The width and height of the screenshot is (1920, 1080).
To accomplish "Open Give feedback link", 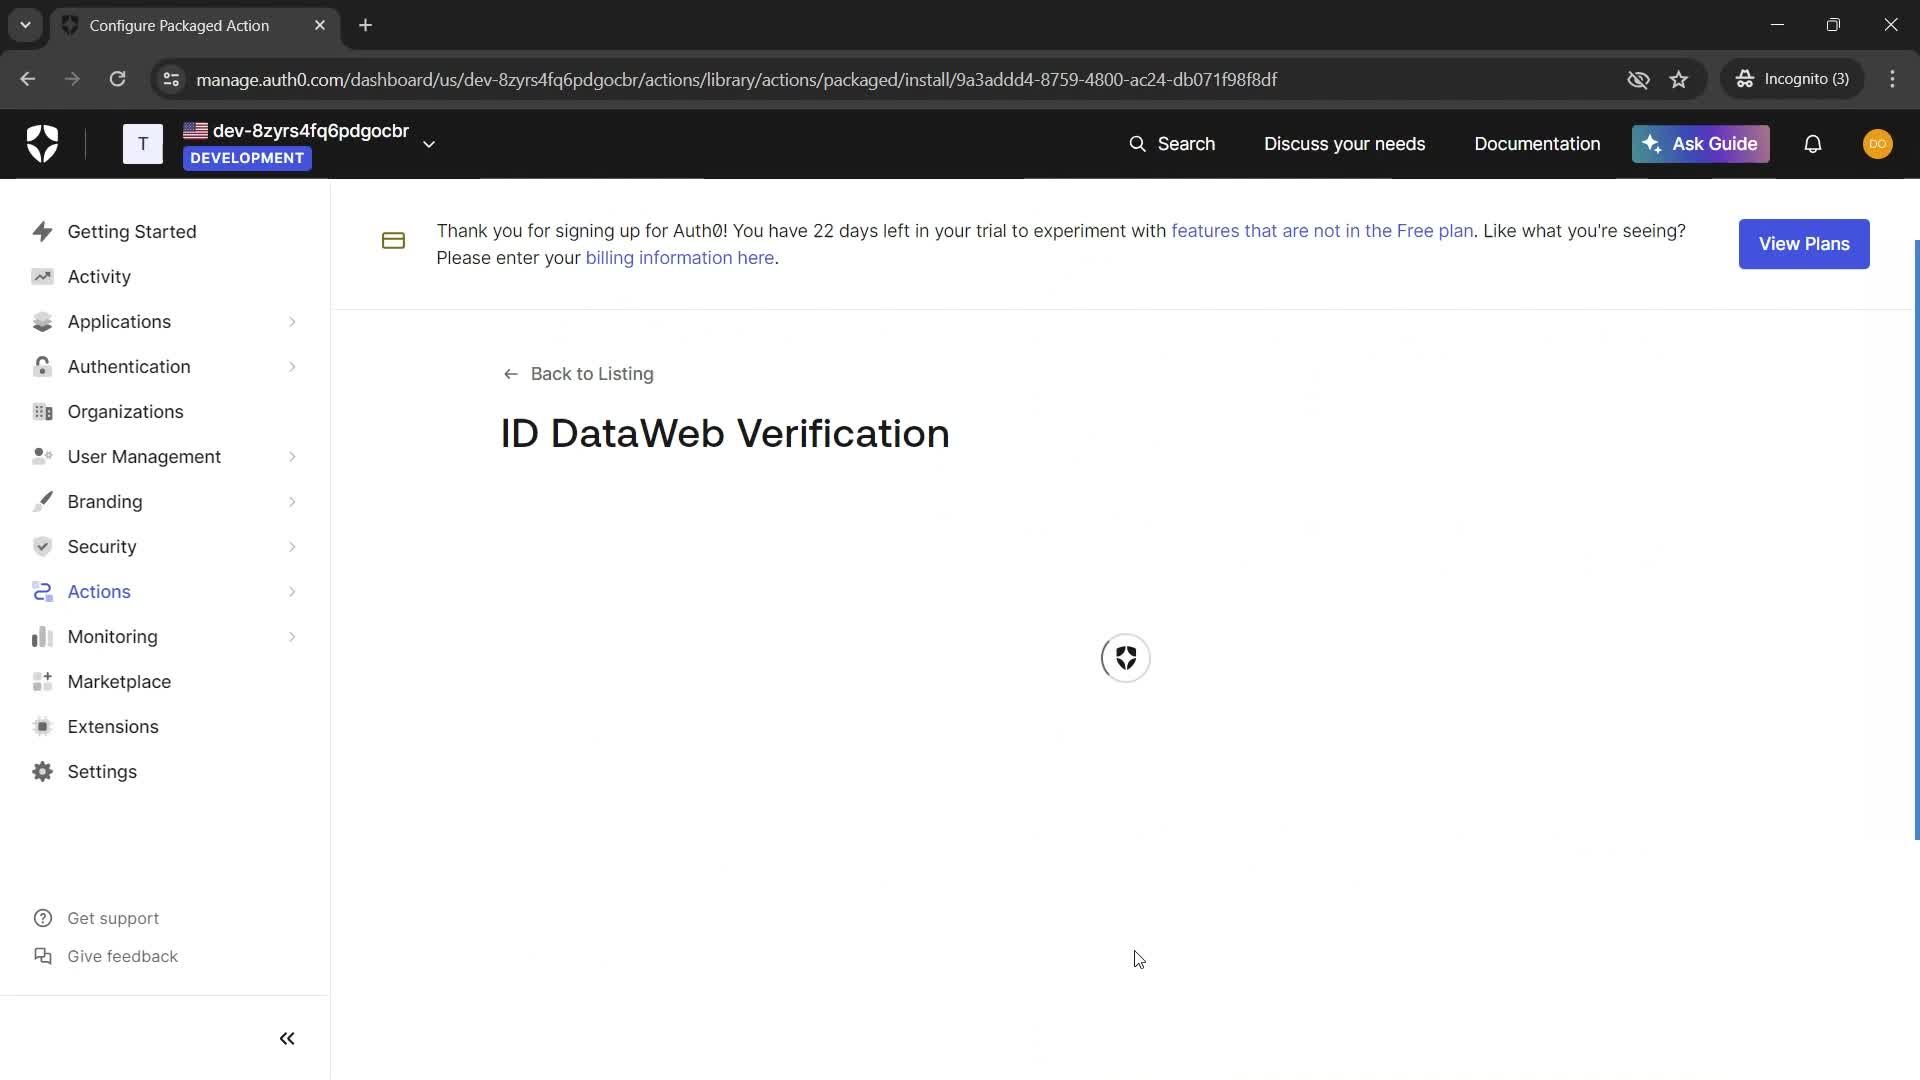I will pyautogui.click(x=122, y=957).
